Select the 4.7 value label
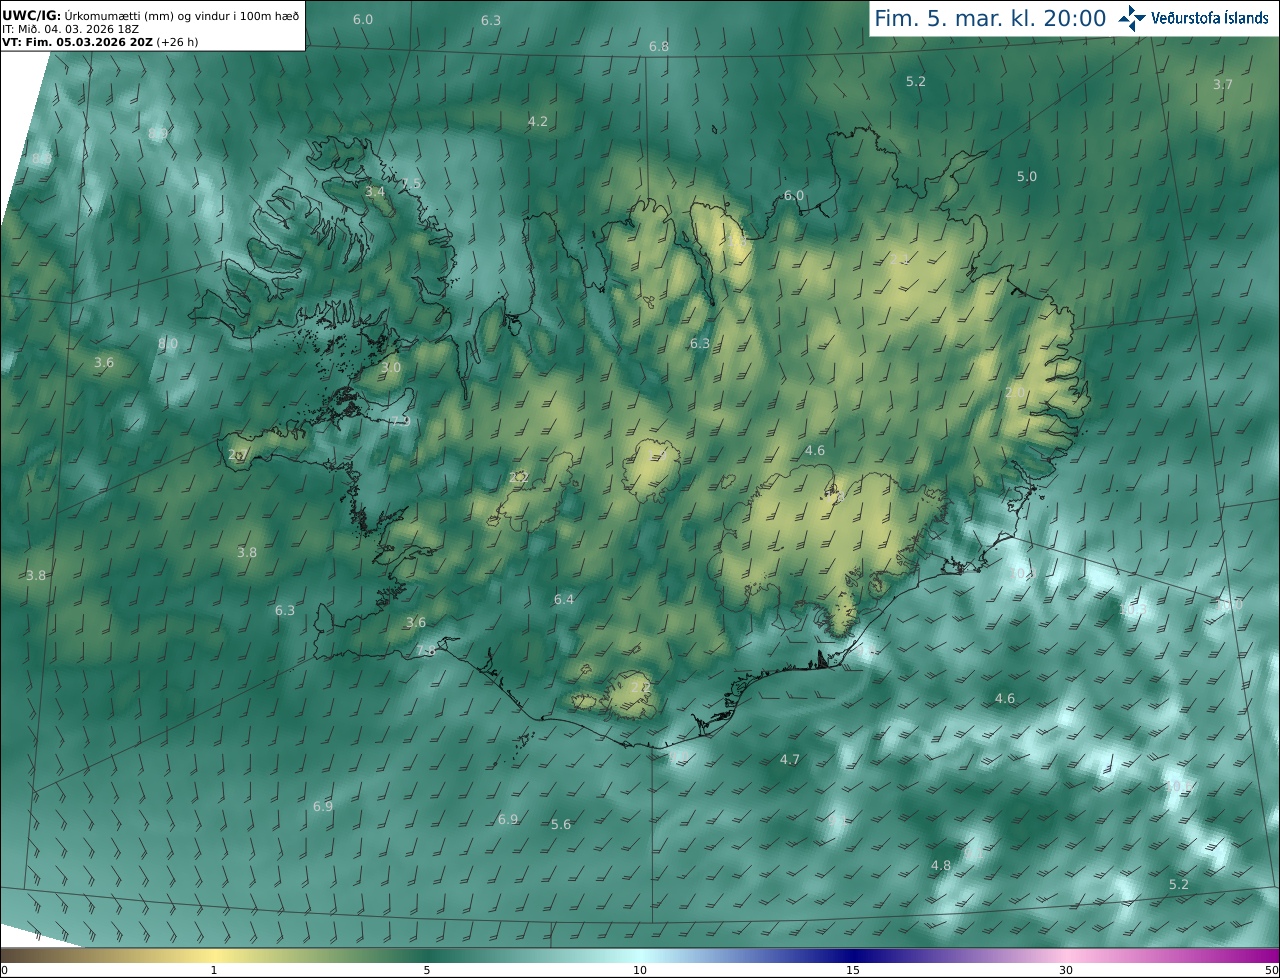The image size is (1280, 978). tap(790, 760)
